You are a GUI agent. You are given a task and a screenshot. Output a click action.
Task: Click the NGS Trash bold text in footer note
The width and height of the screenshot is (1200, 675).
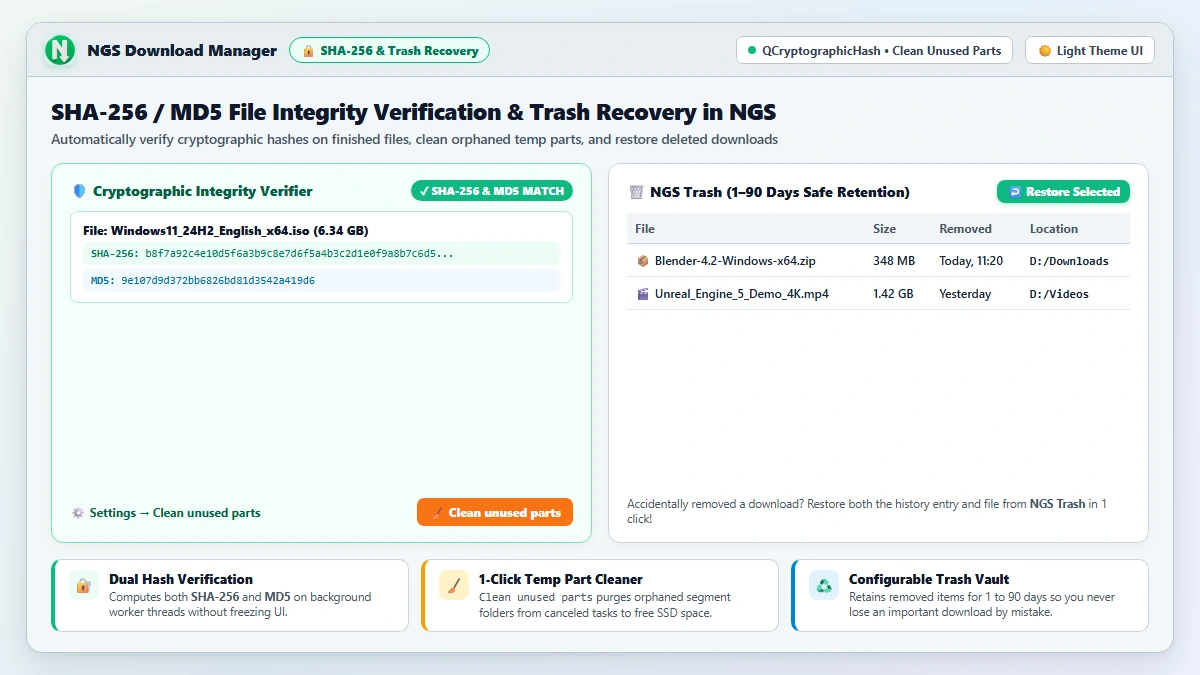click(1057, 504)
